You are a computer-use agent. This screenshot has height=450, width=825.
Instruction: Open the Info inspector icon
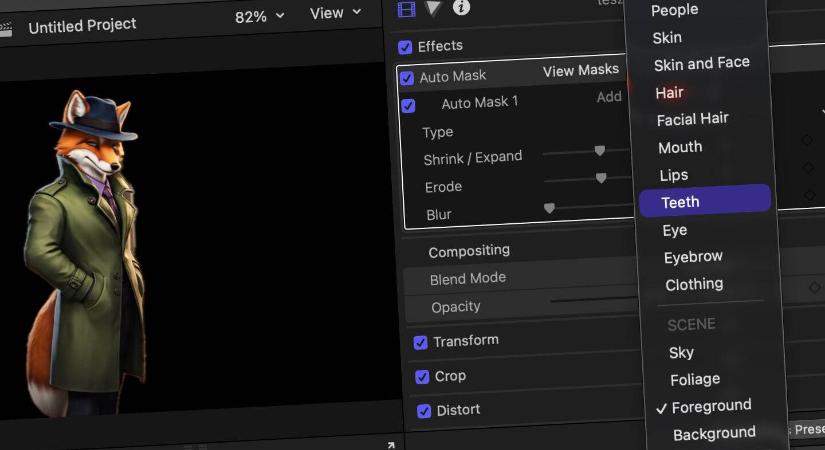[x=461, y=7]
